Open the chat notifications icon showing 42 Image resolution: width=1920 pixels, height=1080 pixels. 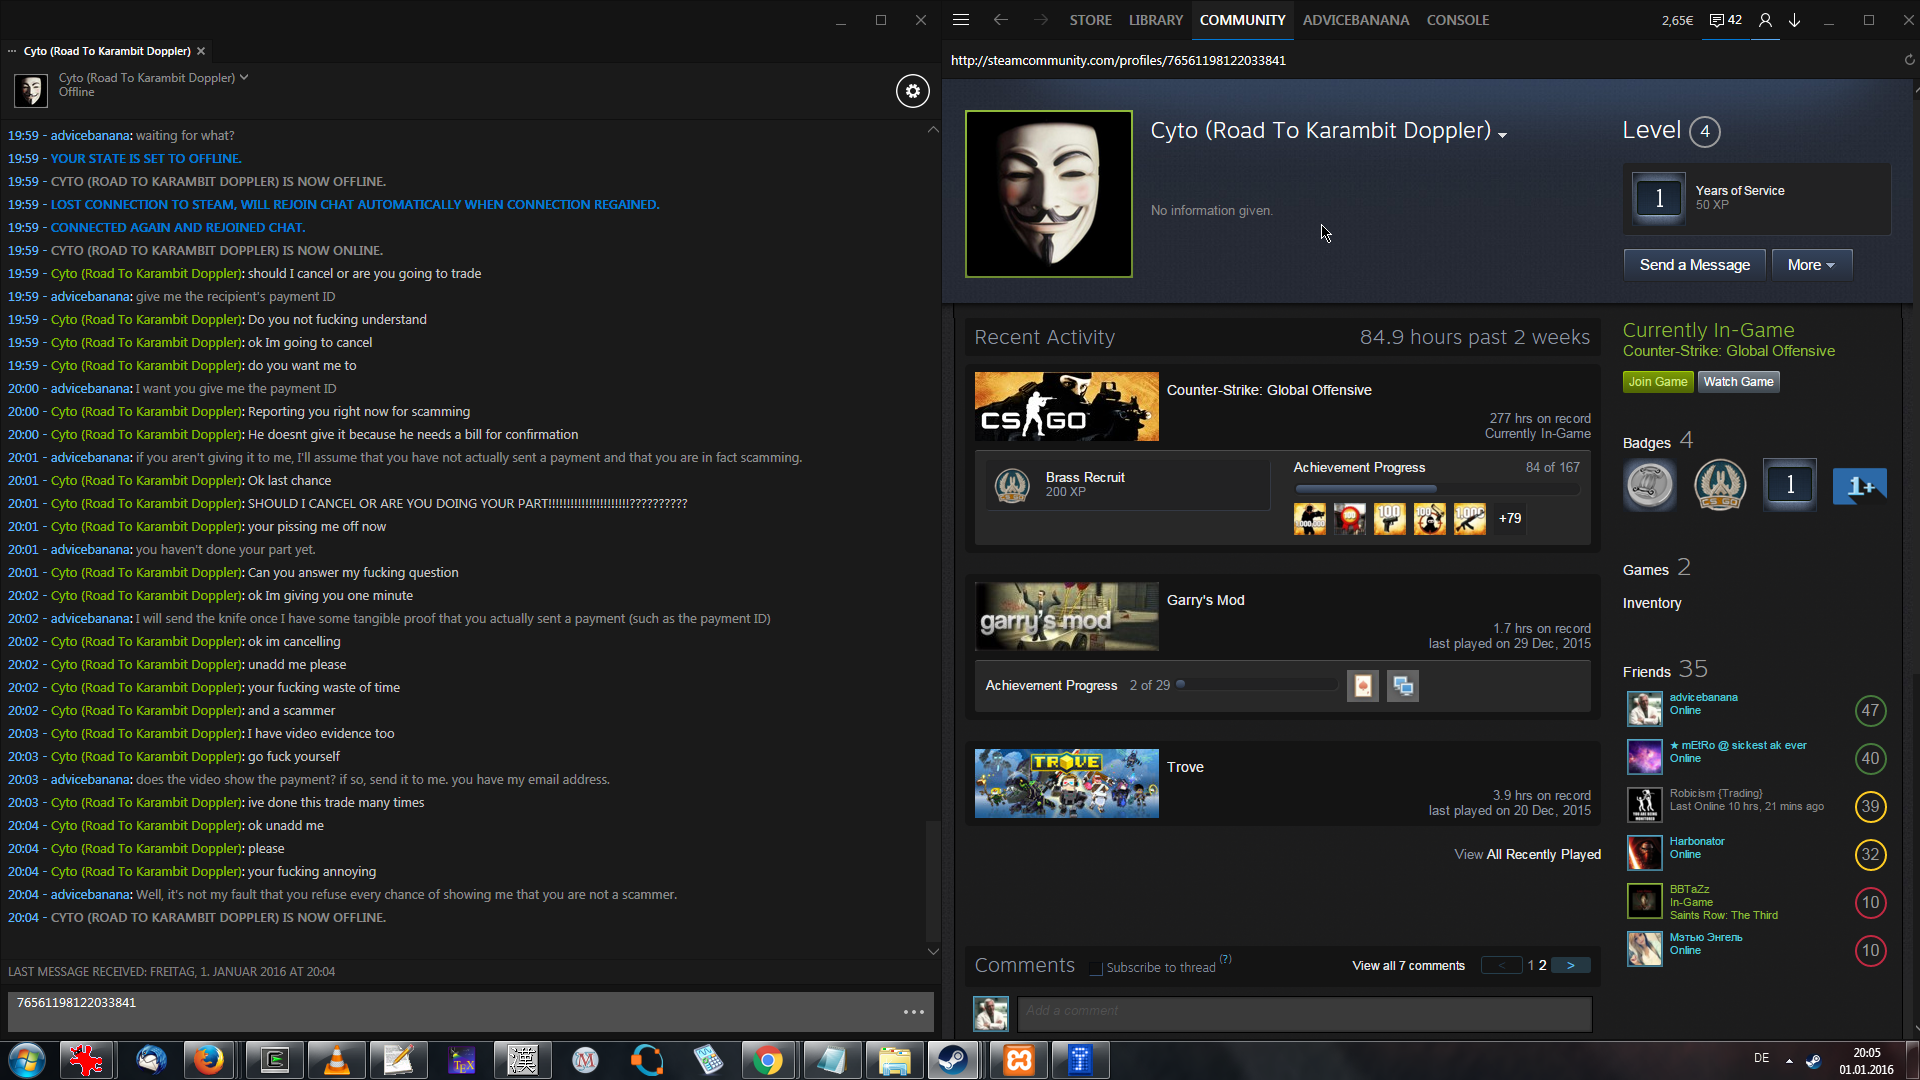tap(1725, 20)
